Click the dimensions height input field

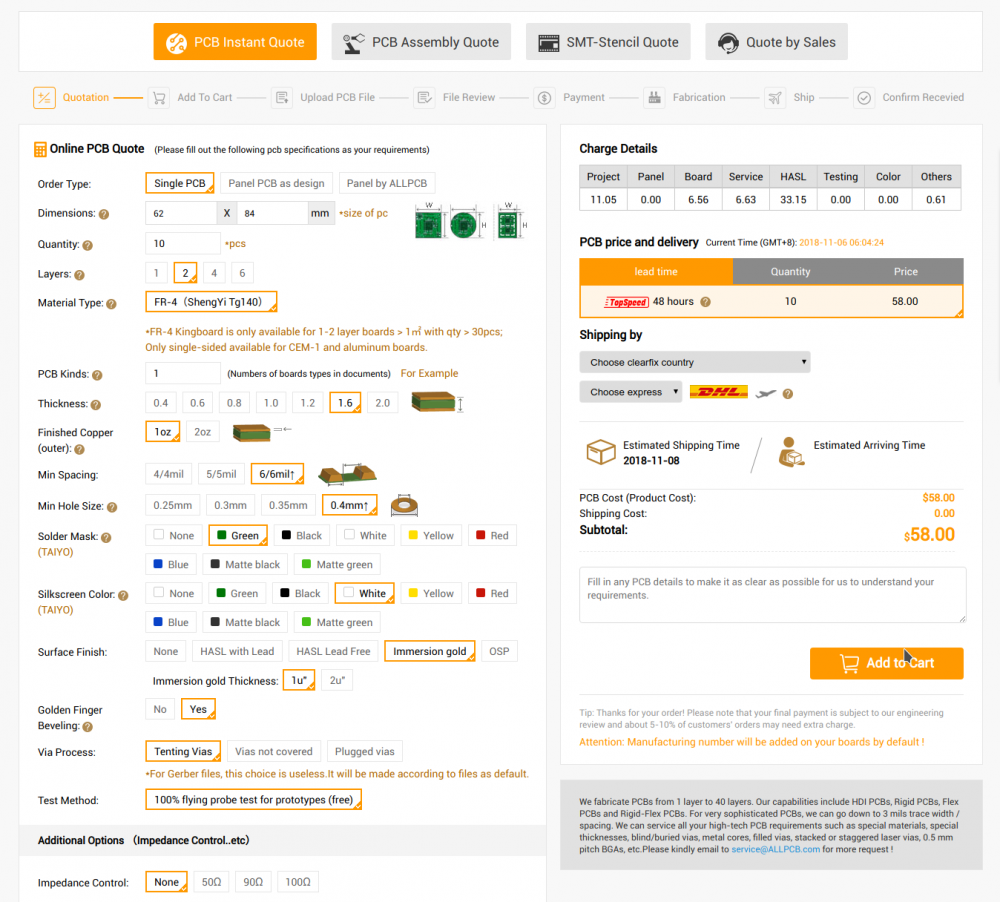click(272, 213)
